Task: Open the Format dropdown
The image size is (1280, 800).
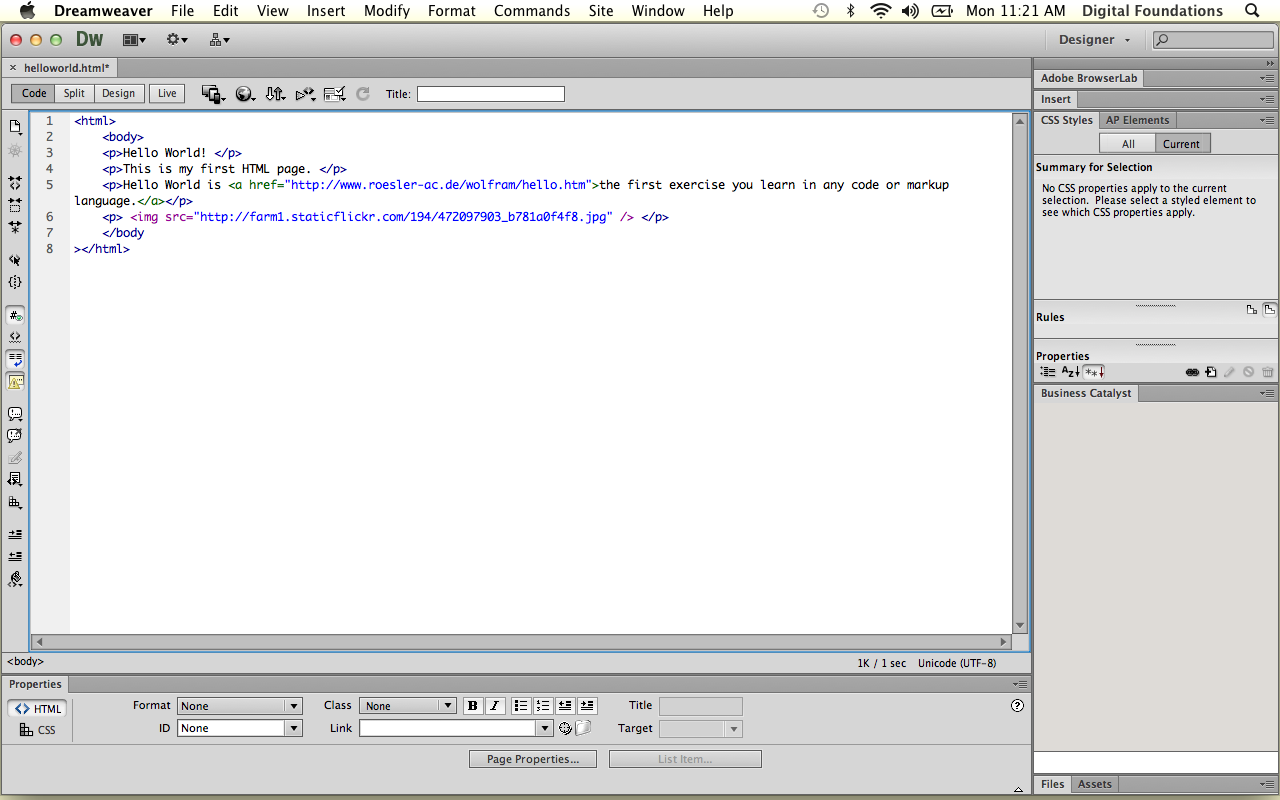Action: [239, 706]
